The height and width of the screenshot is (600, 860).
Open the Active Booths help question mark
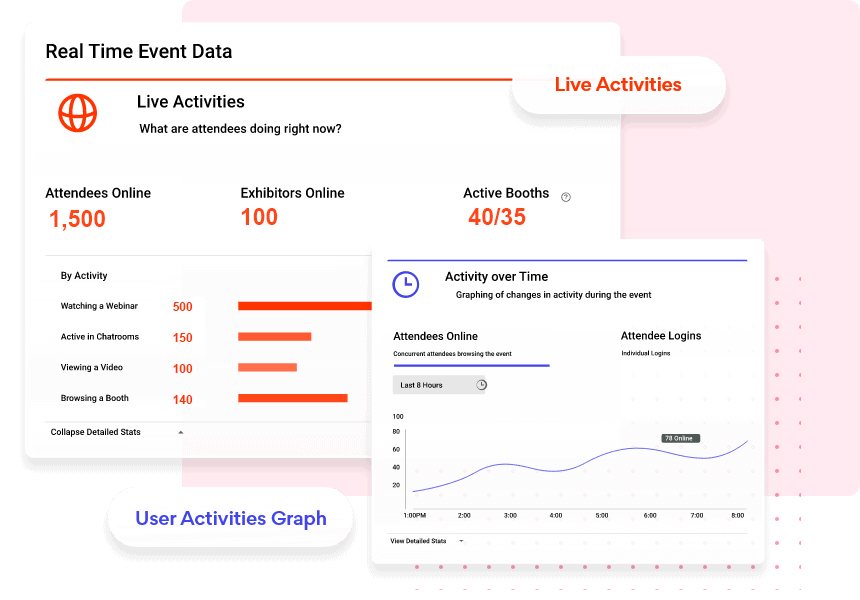[x=566, y=197]
